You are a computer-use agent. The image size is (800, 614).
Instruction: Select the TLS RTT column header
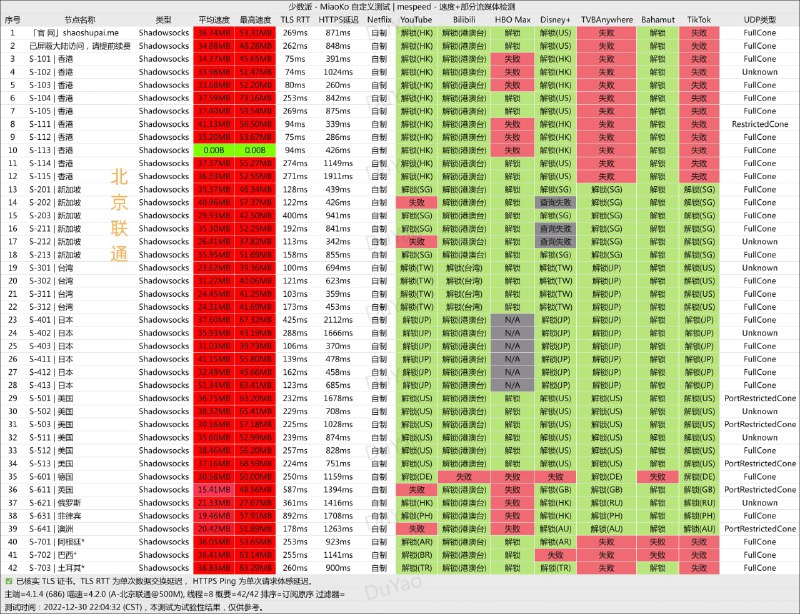[x=295, y=20]
